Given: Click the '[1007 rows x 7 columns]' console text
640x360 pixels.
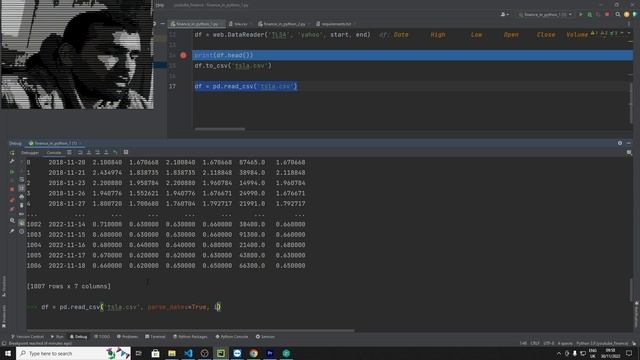Looking at the screenshot, I should 69,286.
